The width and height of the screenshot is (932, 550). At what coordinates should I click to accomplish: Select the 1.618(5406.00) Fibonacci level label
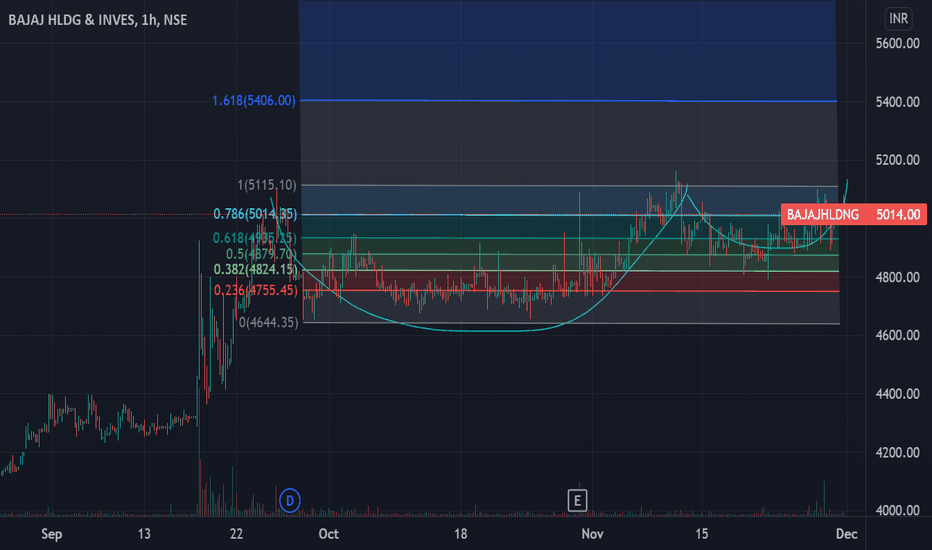click(x=254, y=100)
